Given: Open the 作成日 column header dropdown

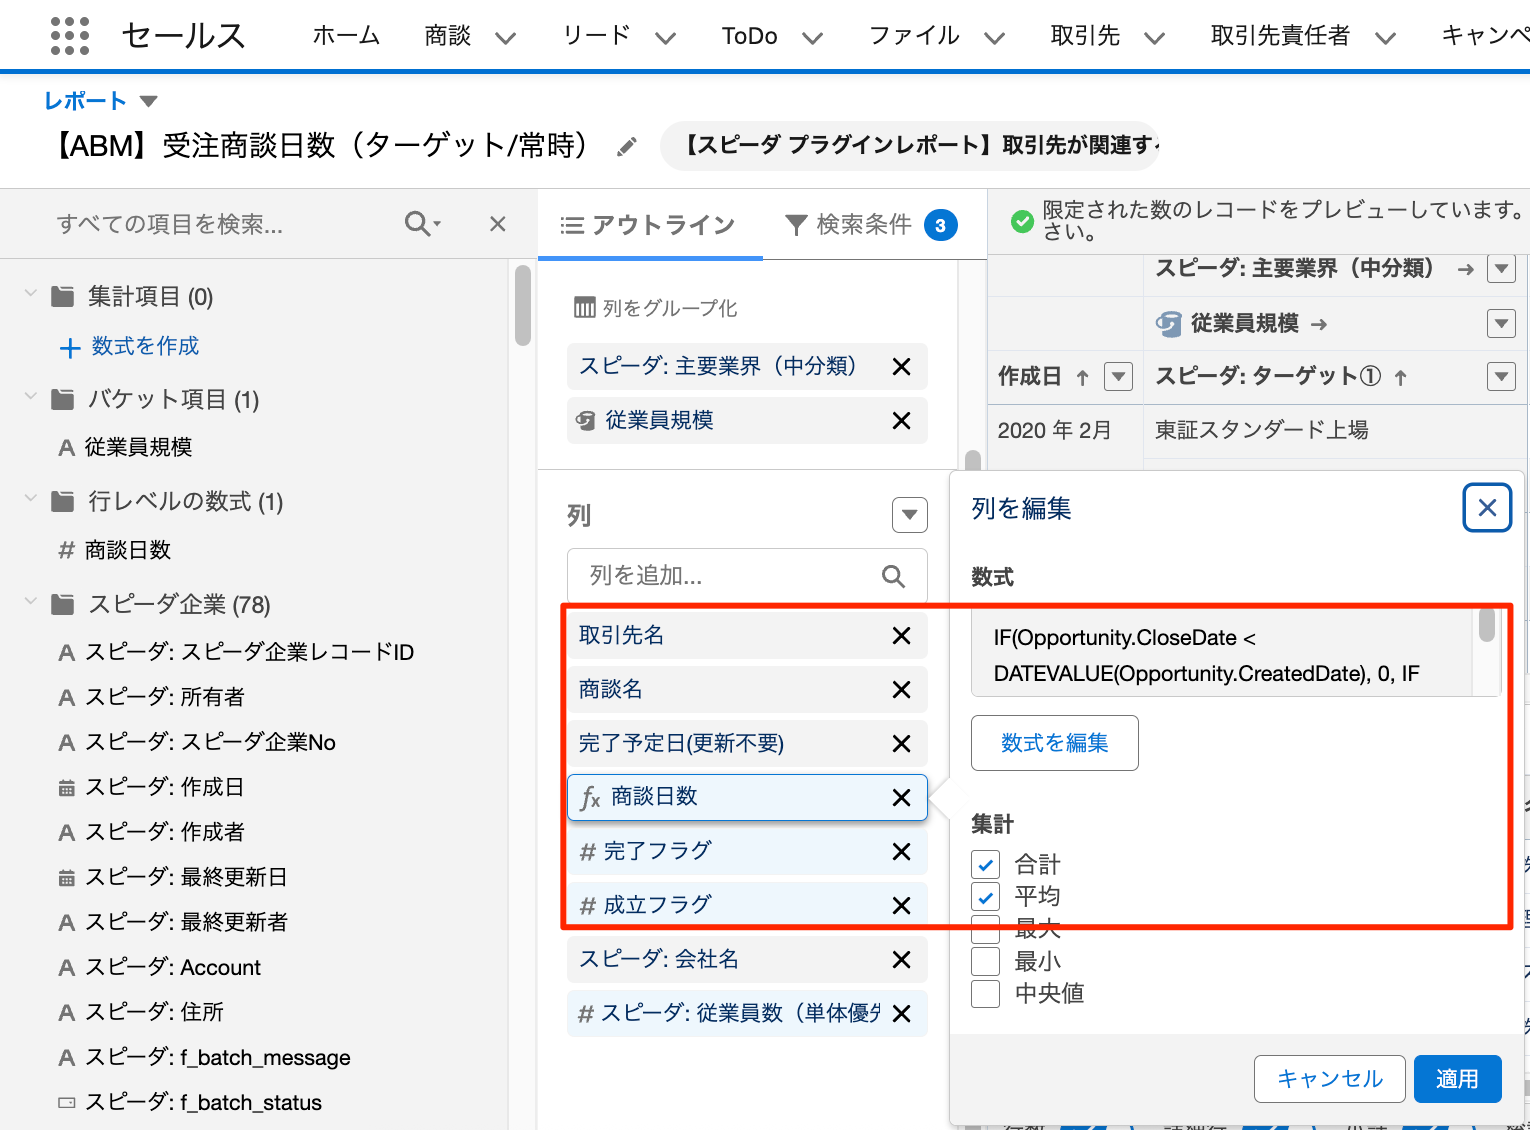Looking at the screenshot, I should pyautogui.click(x=1118, y=377).
